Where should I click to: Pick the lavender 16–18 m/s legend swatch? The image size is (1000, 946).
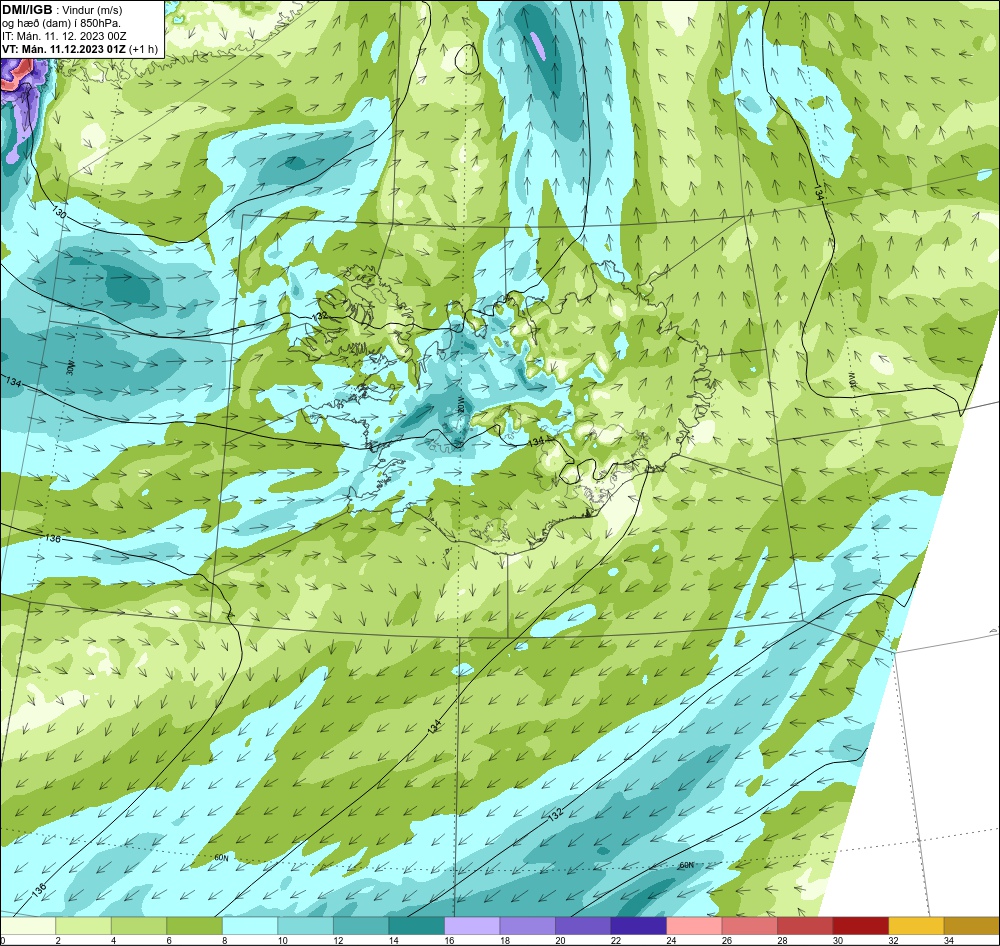pyautogui.click(x=472, y=926)
